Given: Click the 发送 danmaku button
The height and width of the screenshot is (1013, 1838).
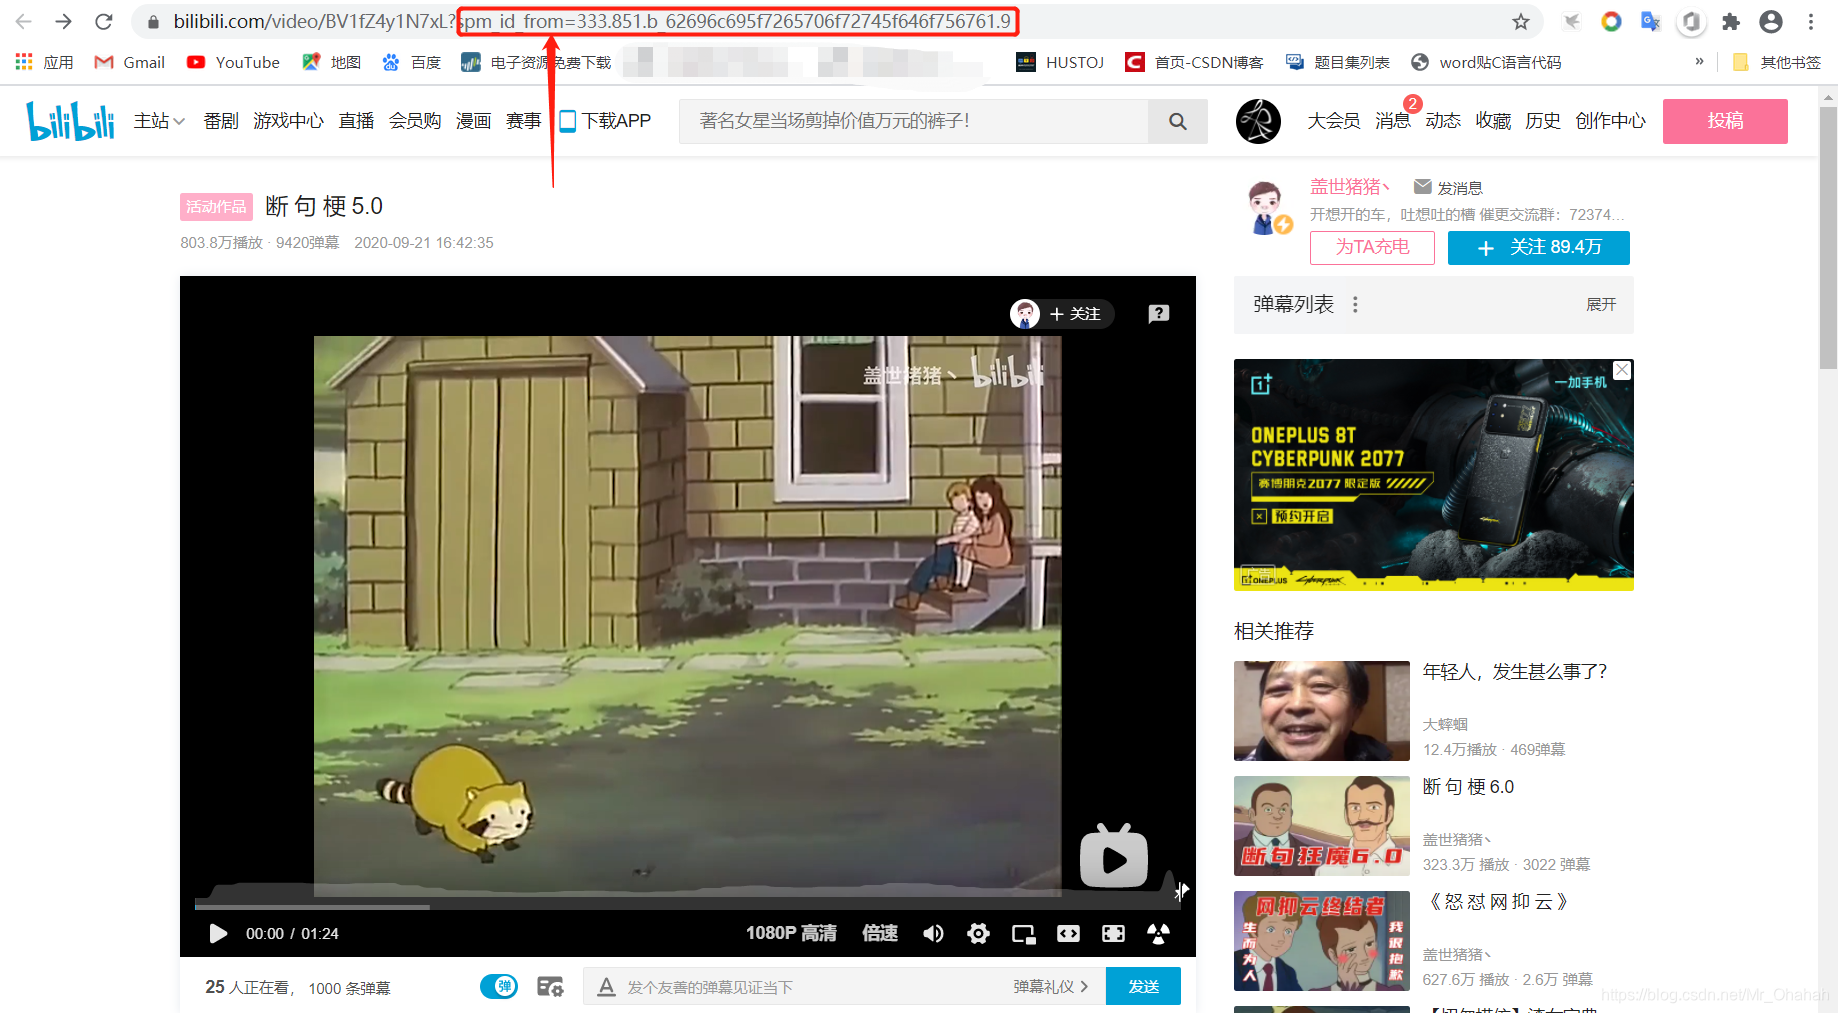Looking at the screenshot, I should (x=1143, y=987).
